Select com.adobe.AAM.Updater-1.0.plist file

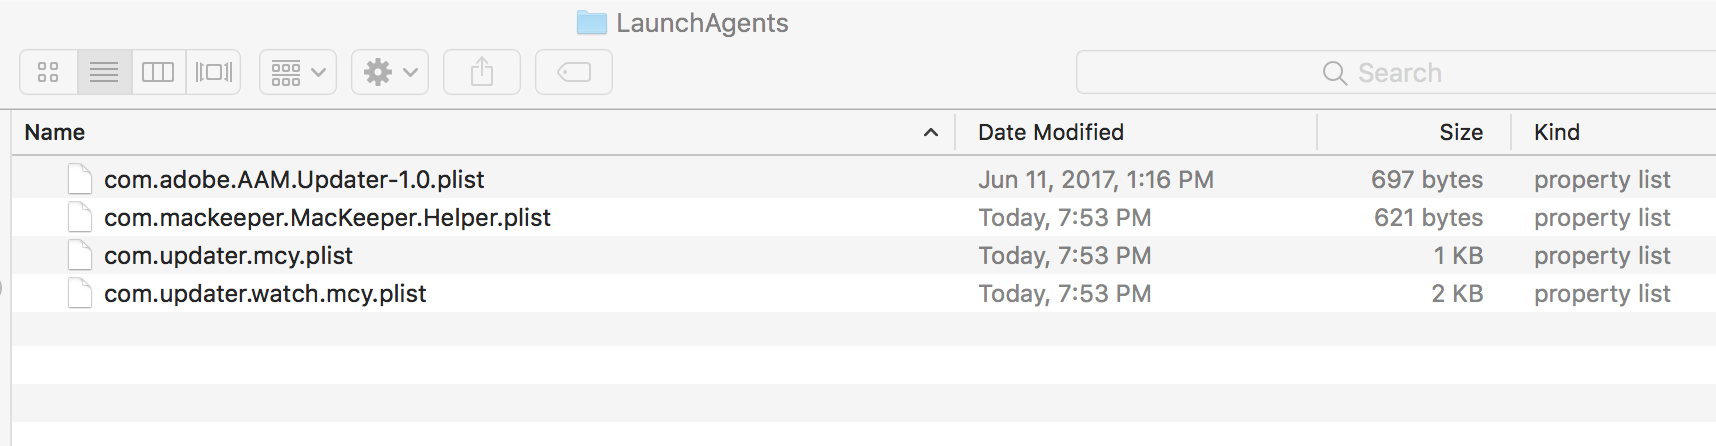tap(294, 180)
